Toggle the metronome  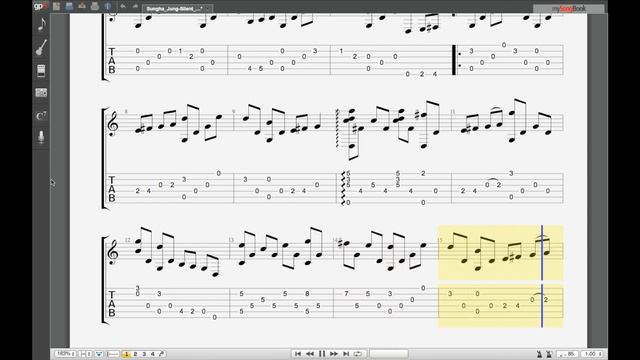click(x=539, y=354)
